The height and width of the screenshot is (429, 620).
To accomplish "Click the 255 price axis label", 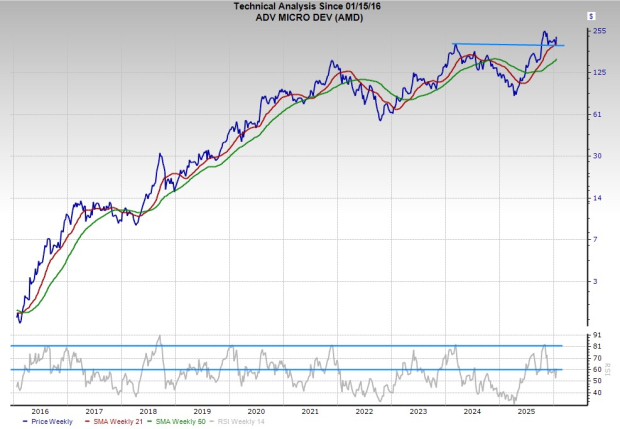I will click(x=600, y=31).
